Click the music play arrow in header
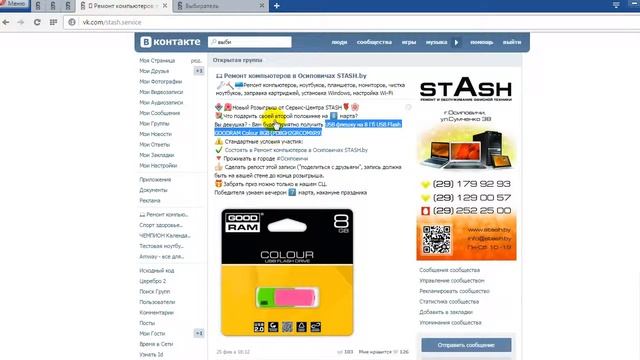The height and width of the screenshot is (360, 640). coord(456,42)
